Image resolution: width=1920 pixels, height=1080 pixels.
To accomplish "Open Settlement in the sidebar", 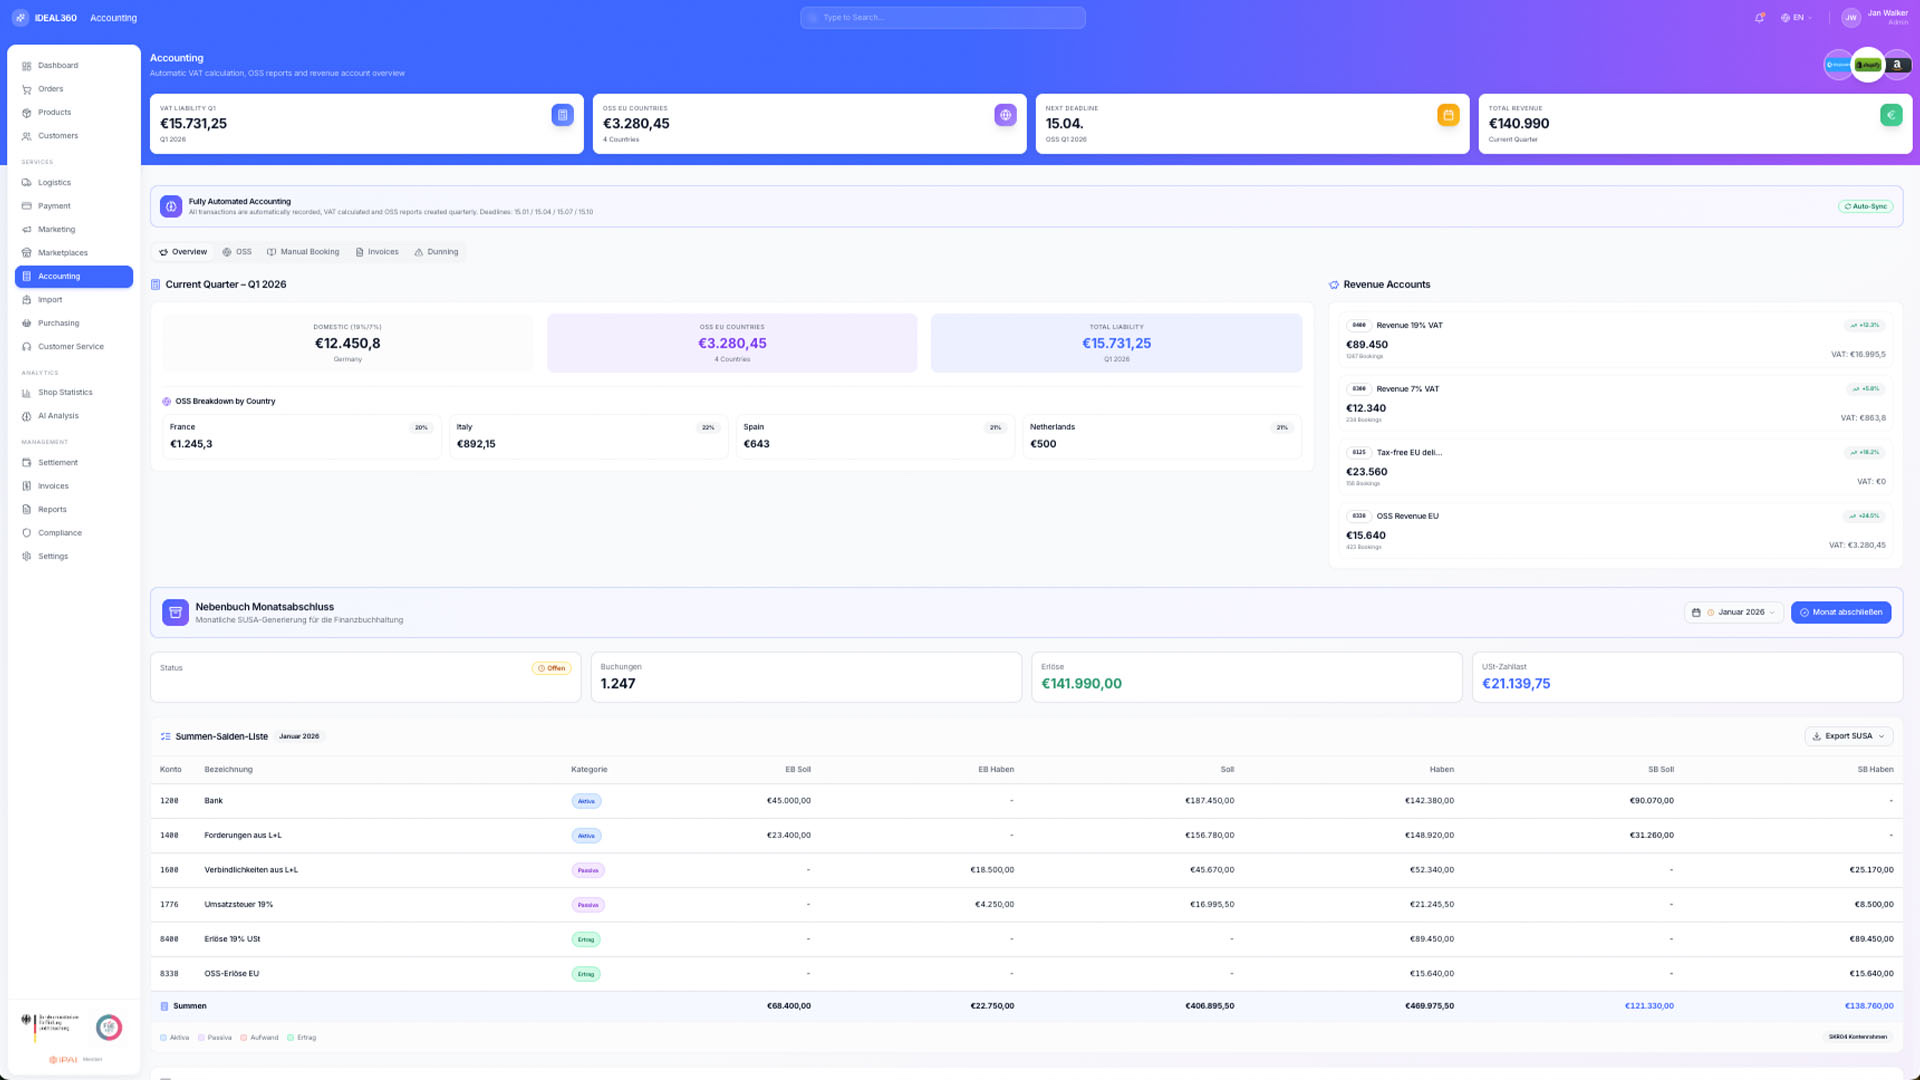I will 74,463.
